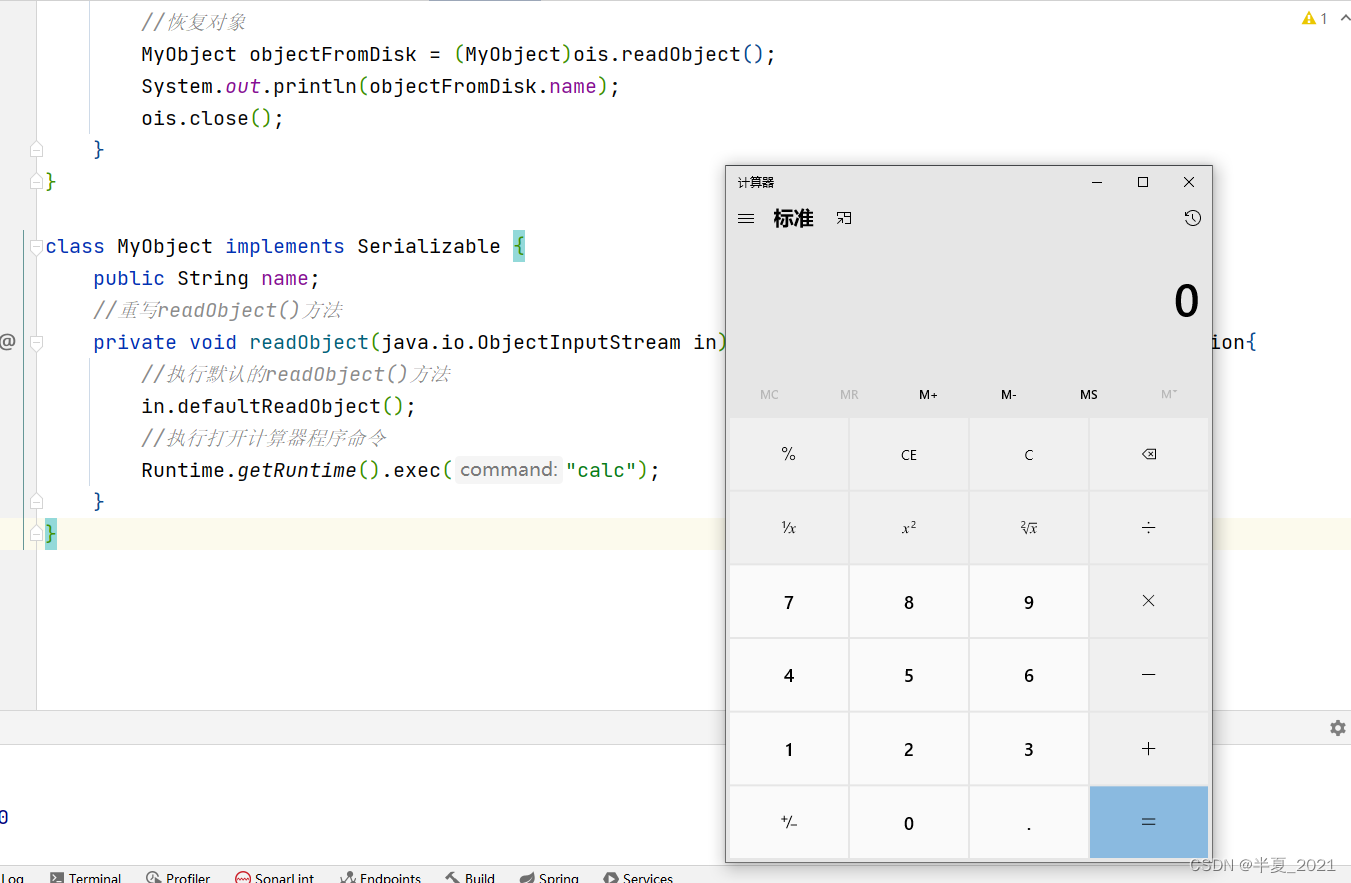Open the run panel settings gear
Image resolution: width=1351 pixels, height=883 pixels.
pos(1337,728)
